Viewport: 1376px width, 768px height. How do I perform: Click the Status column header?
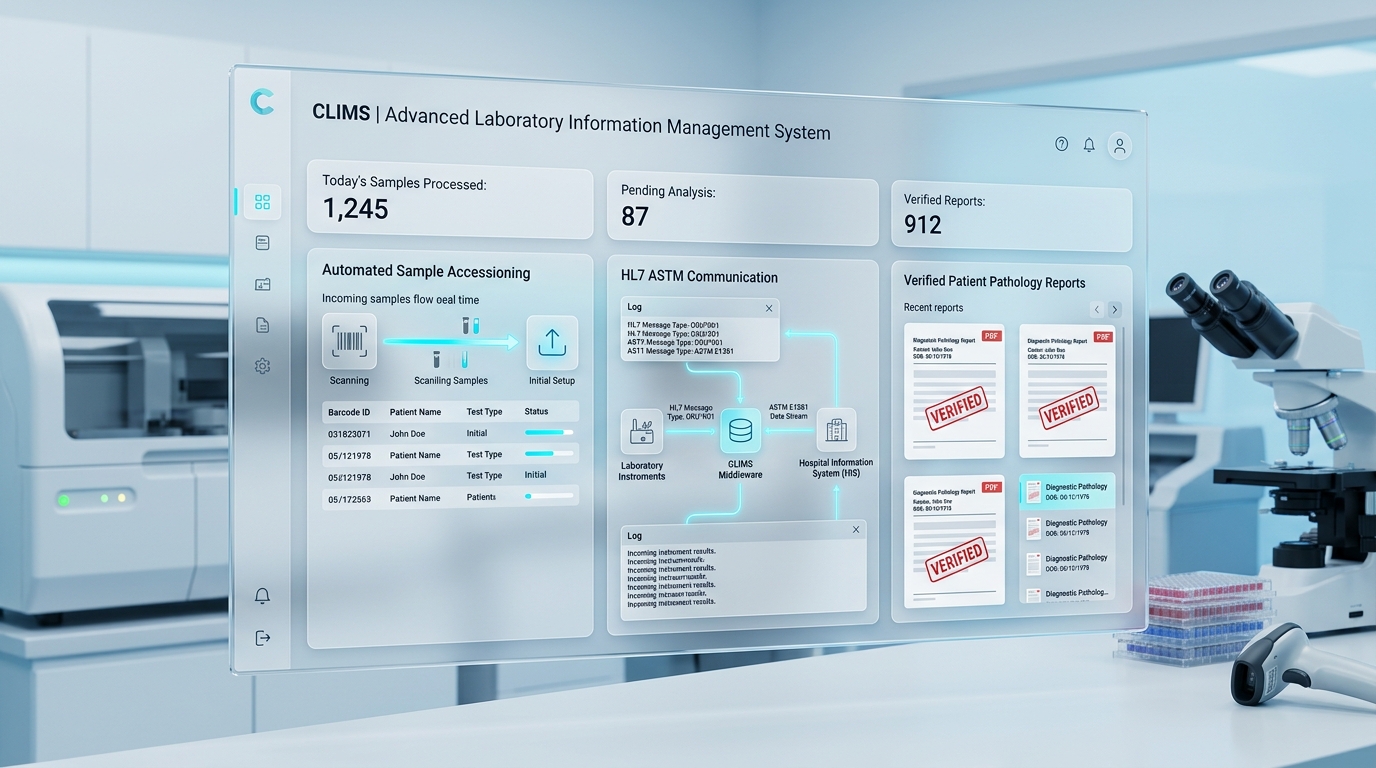coord(537,412)
